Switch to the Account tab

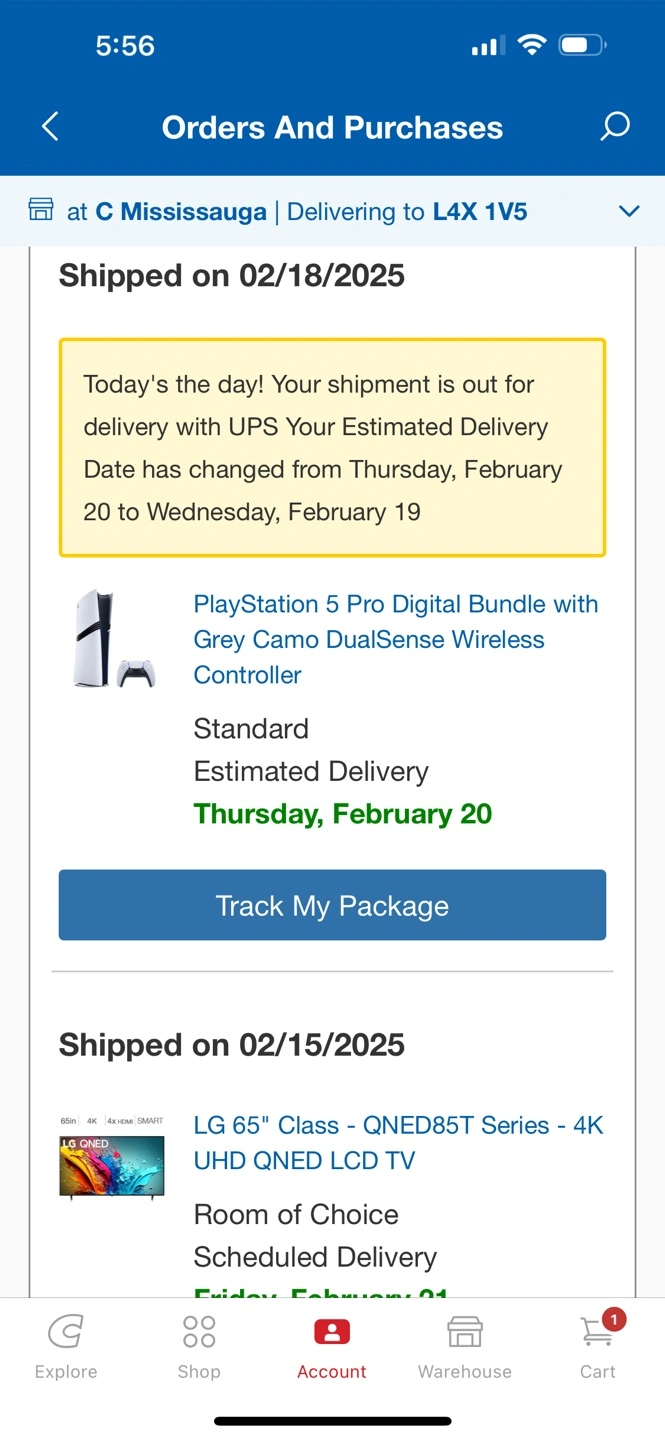pos(332,1347)
